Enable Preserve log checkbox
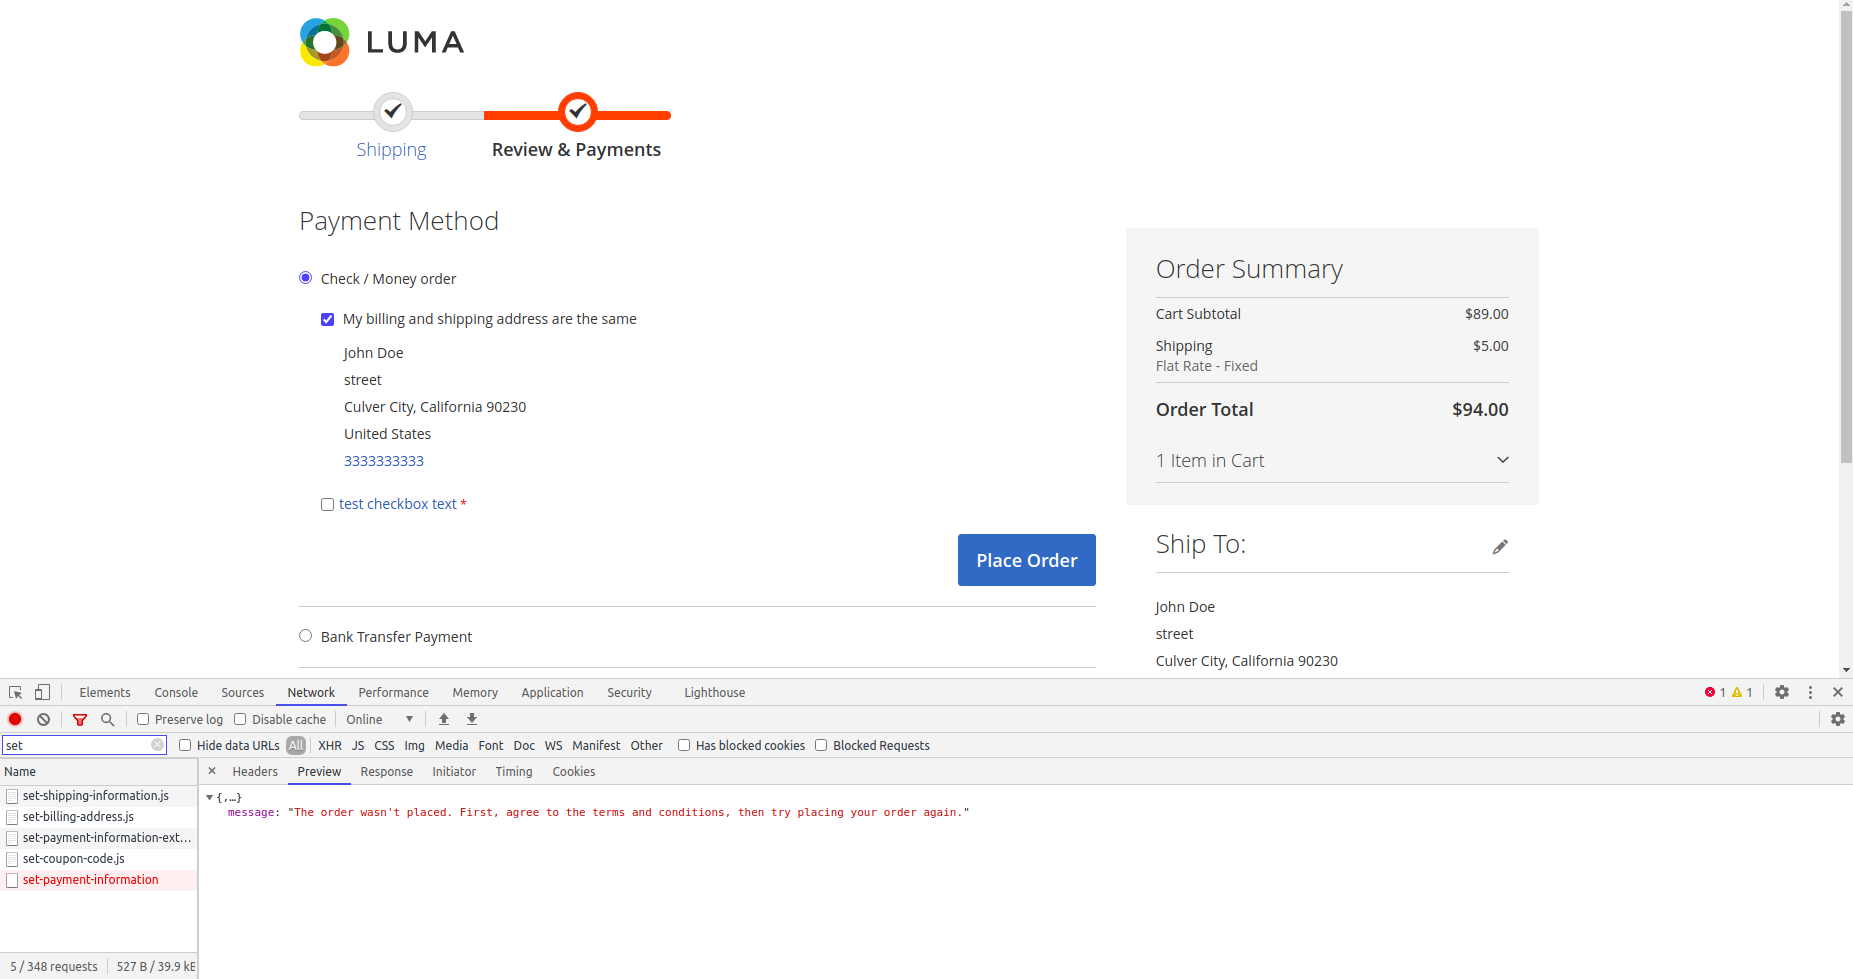The height and width of the screenshot is (979, 1853). (x=143, y=719)
